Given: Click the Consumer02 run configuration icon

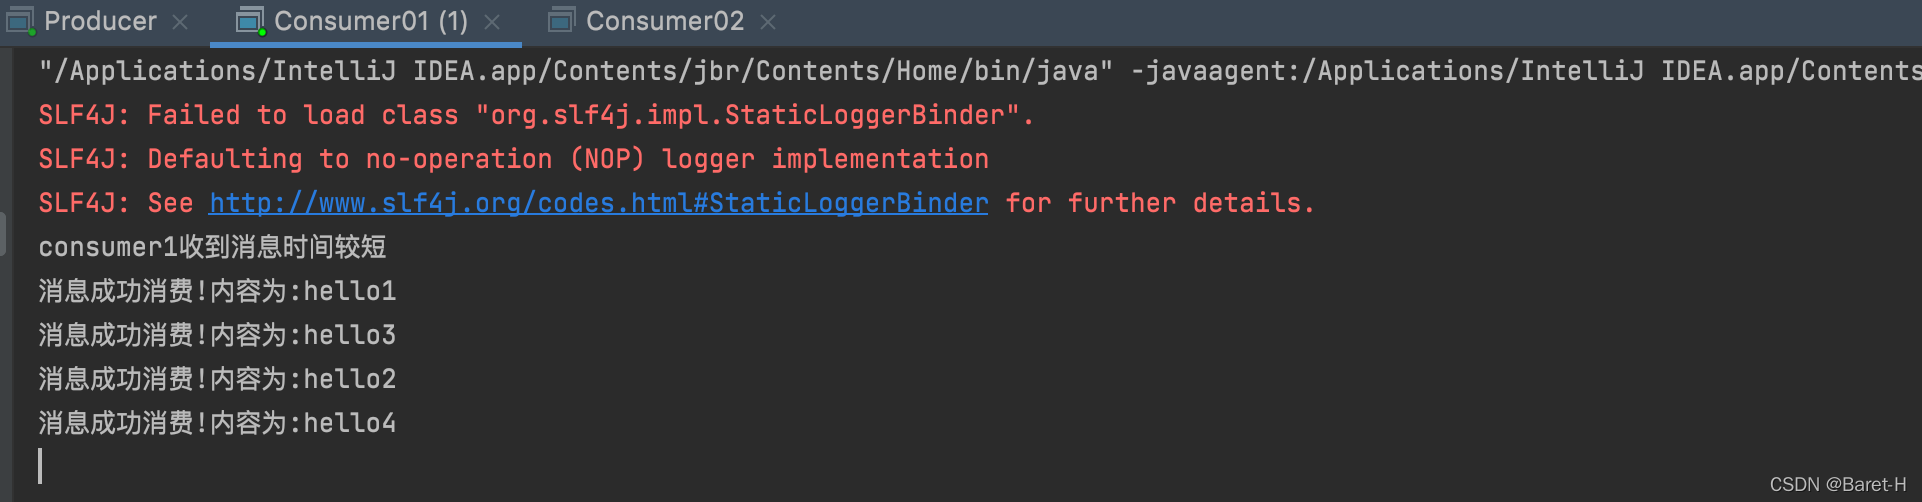Looking at the screenshot, I should click(562, 20).
